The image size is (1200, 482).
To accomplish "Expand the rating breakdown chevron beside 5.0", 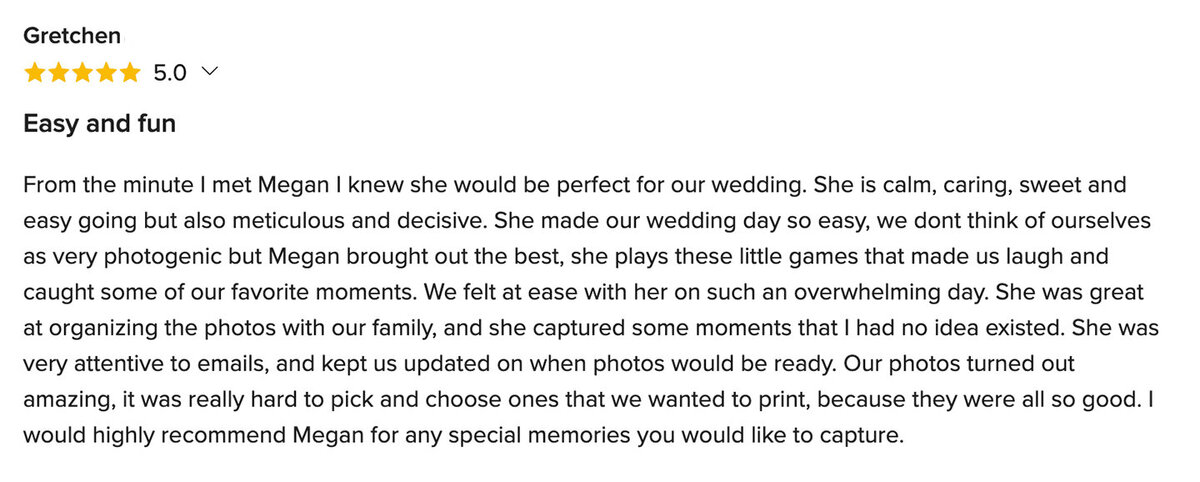I will [x=209, y=72].
